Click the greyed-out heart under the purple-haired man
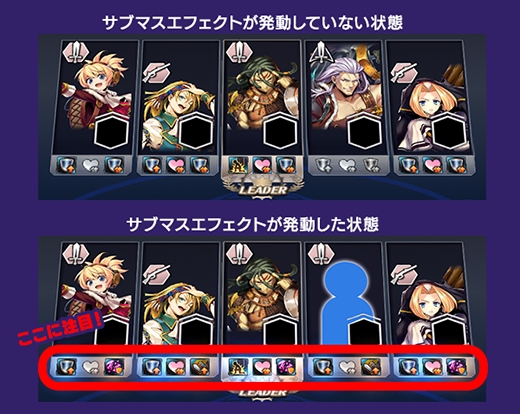The width and height of the screenshot is (520, 414). point(345,165)
